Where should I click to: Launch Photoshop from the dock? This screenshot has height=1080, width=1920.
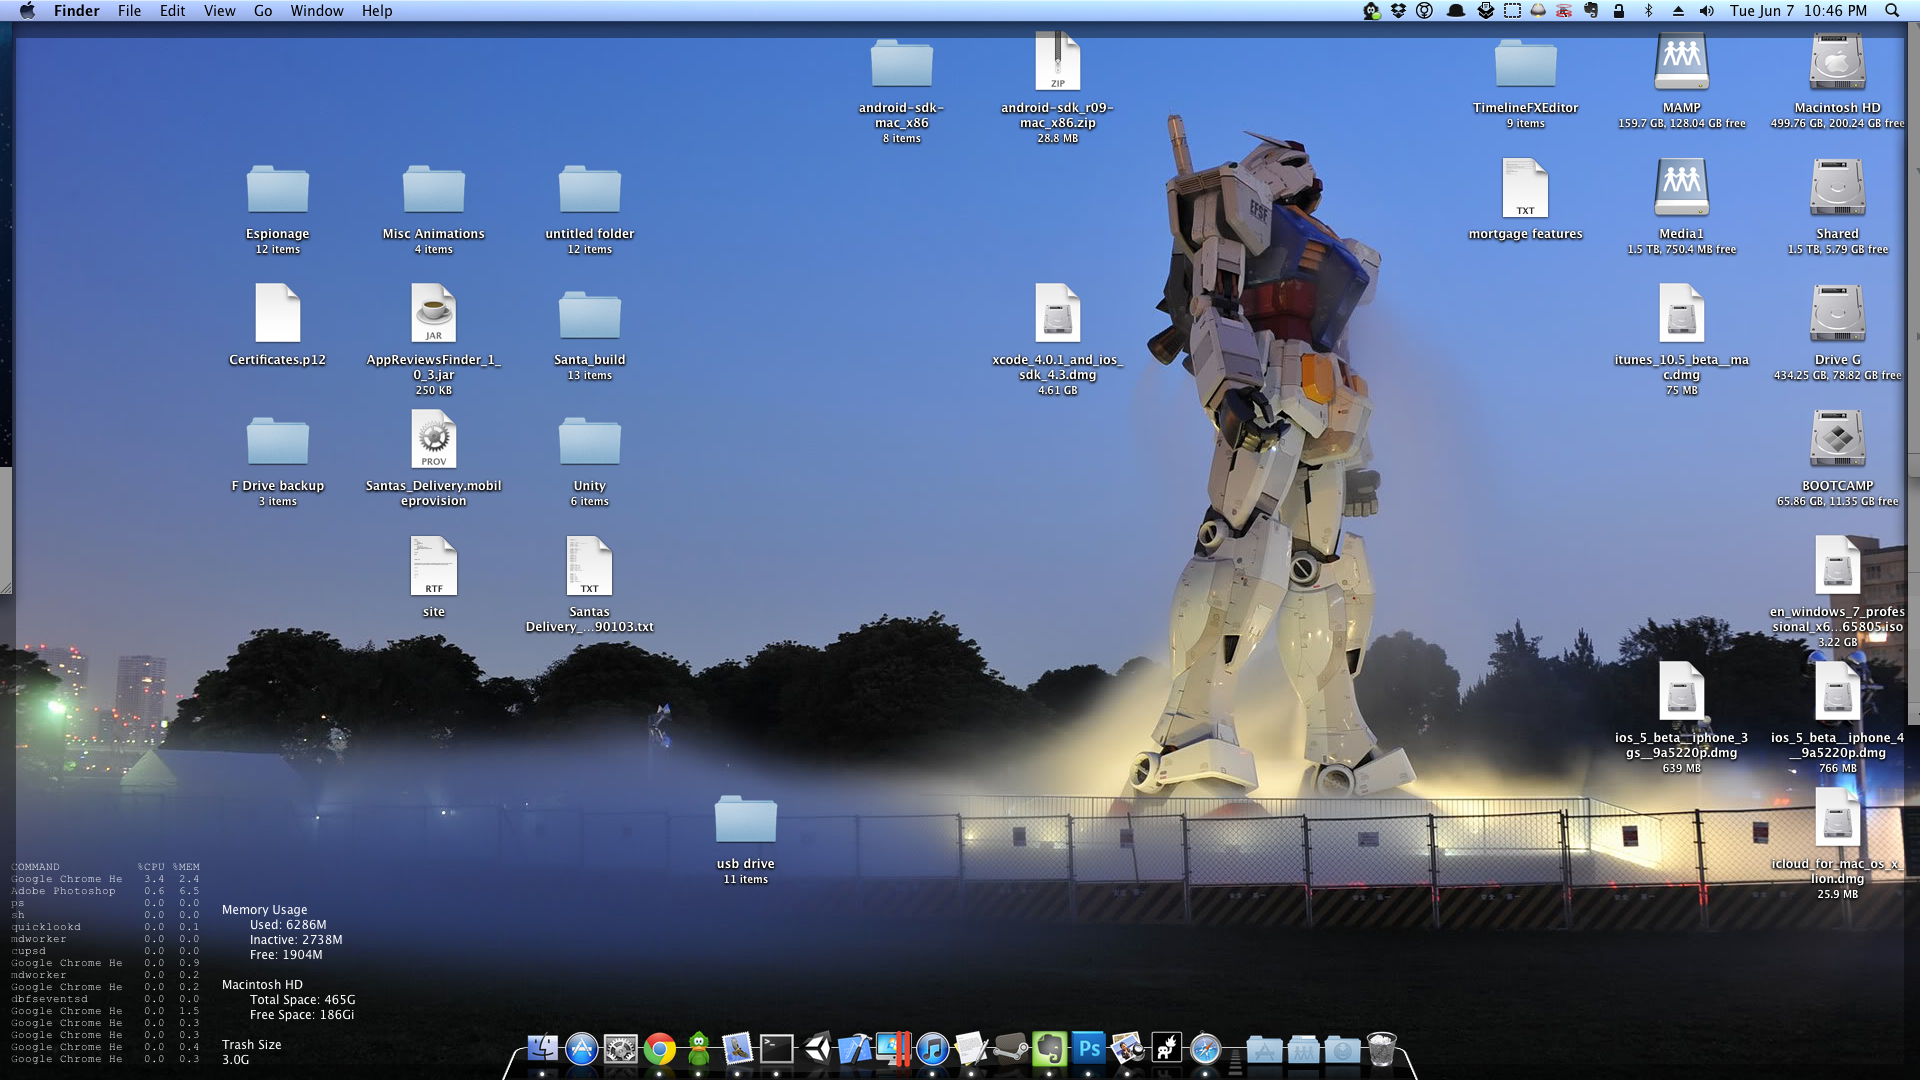[x=1089, y=1049]
